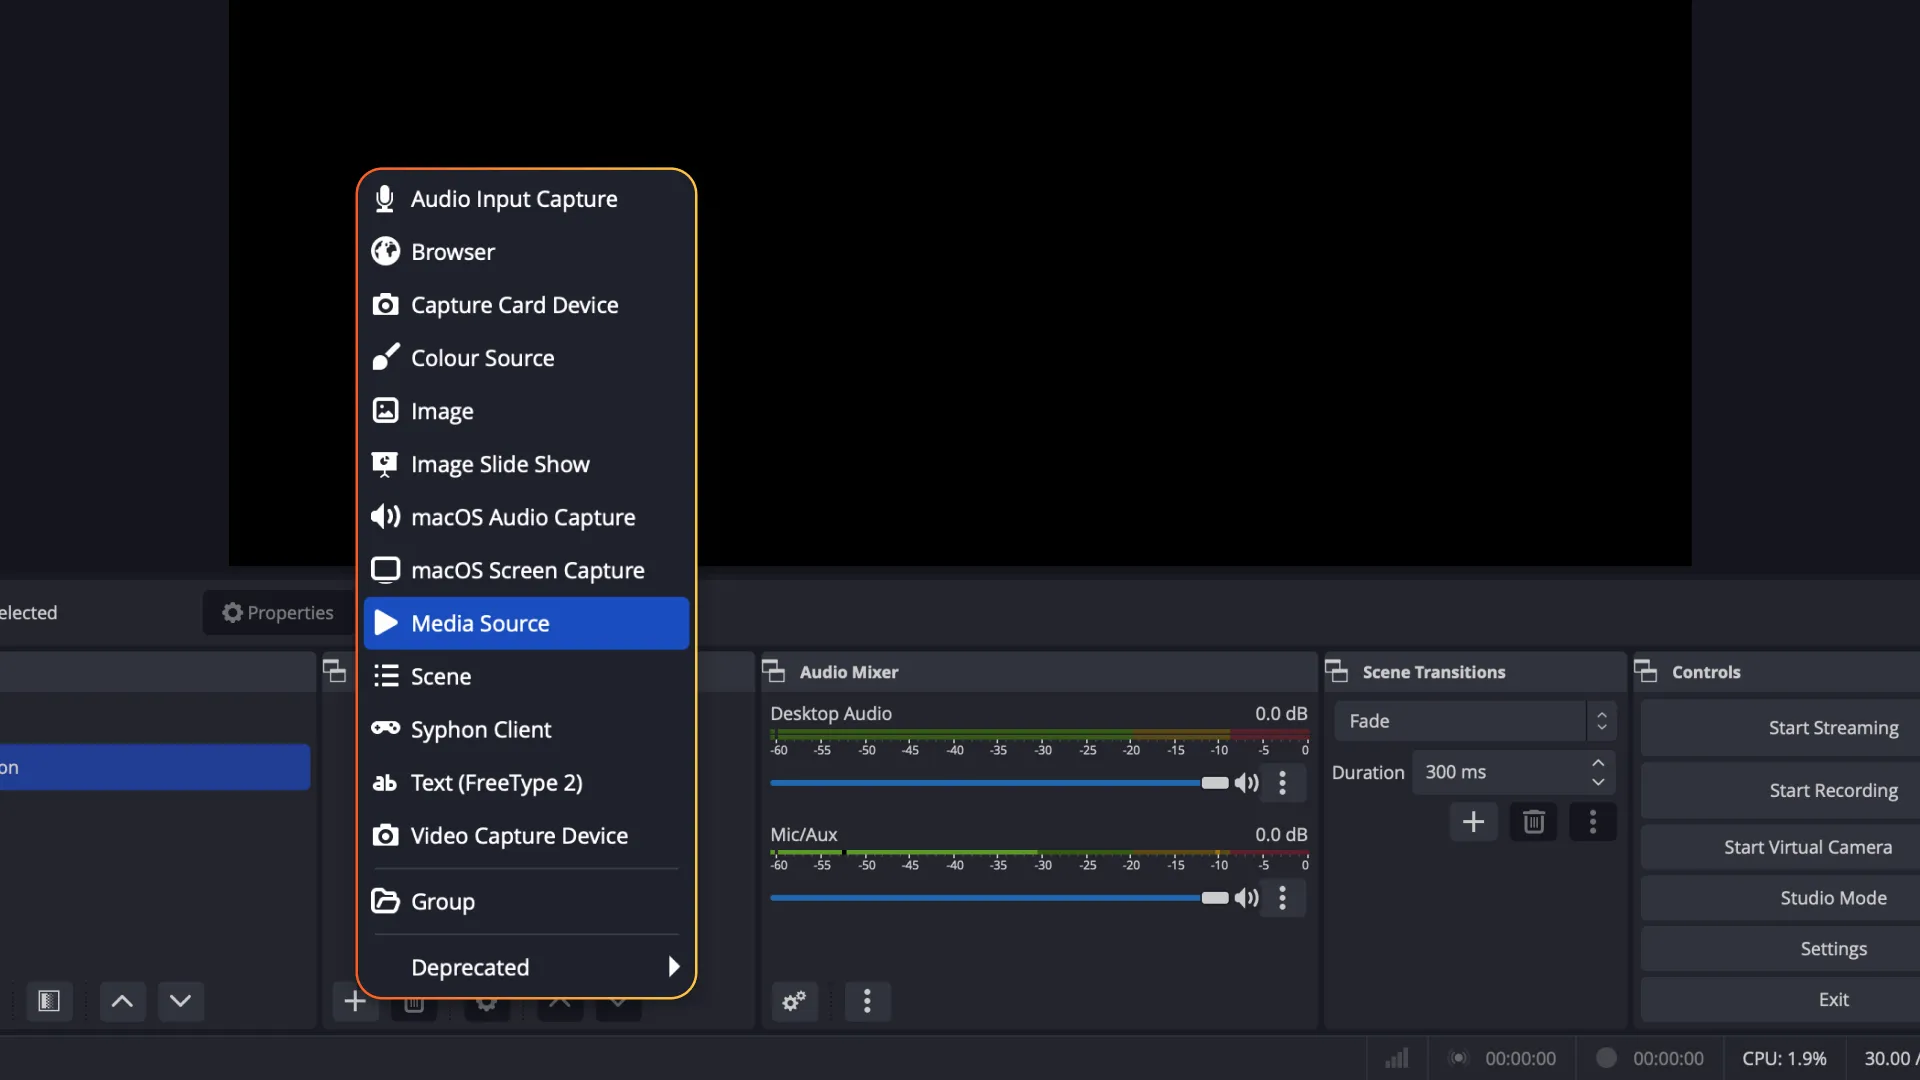Select the Image source entry

526,411
